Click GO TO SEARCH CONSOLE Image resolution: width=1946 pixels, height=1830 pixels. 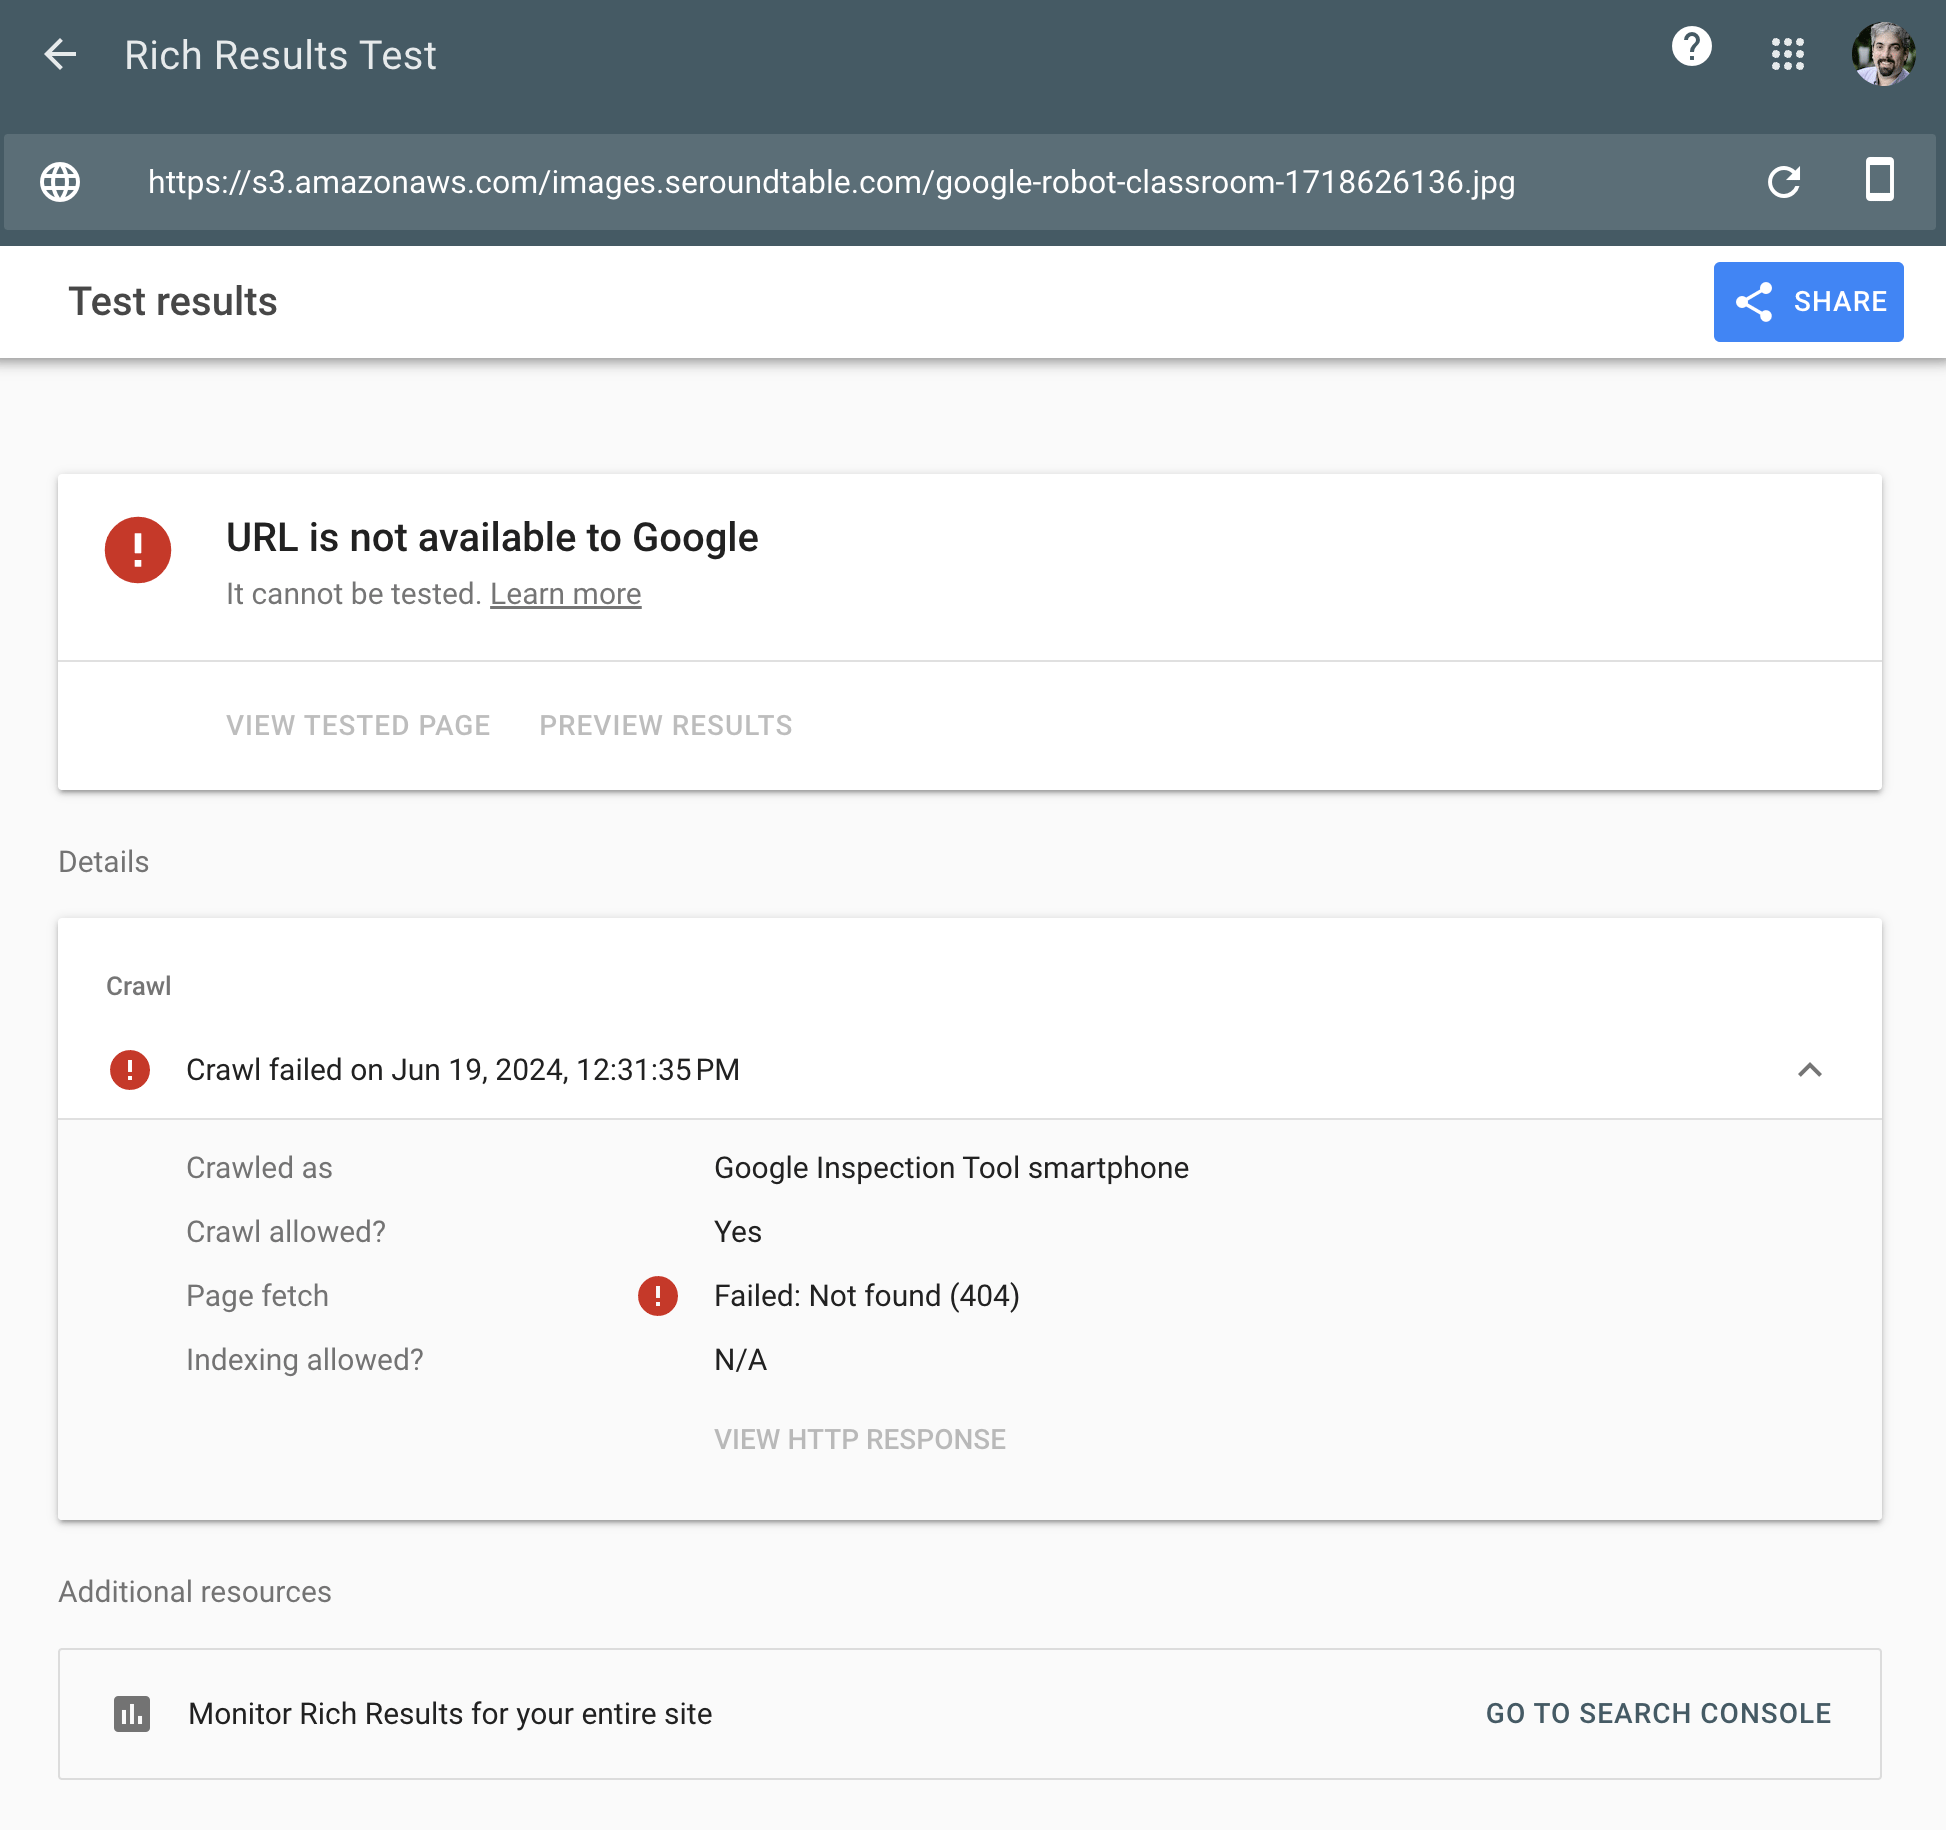tap(1658, 1713)
